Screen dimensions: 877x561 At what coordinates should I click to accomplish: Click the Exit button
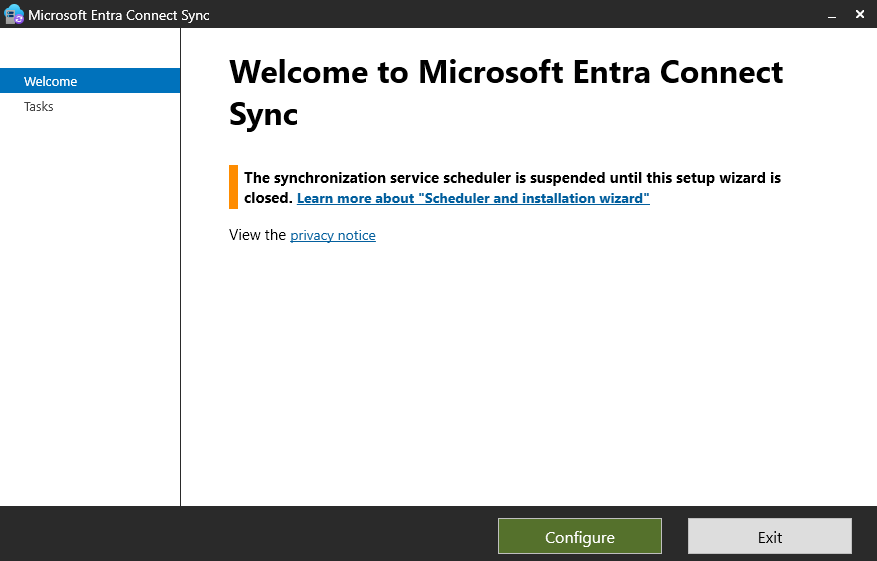770,536
